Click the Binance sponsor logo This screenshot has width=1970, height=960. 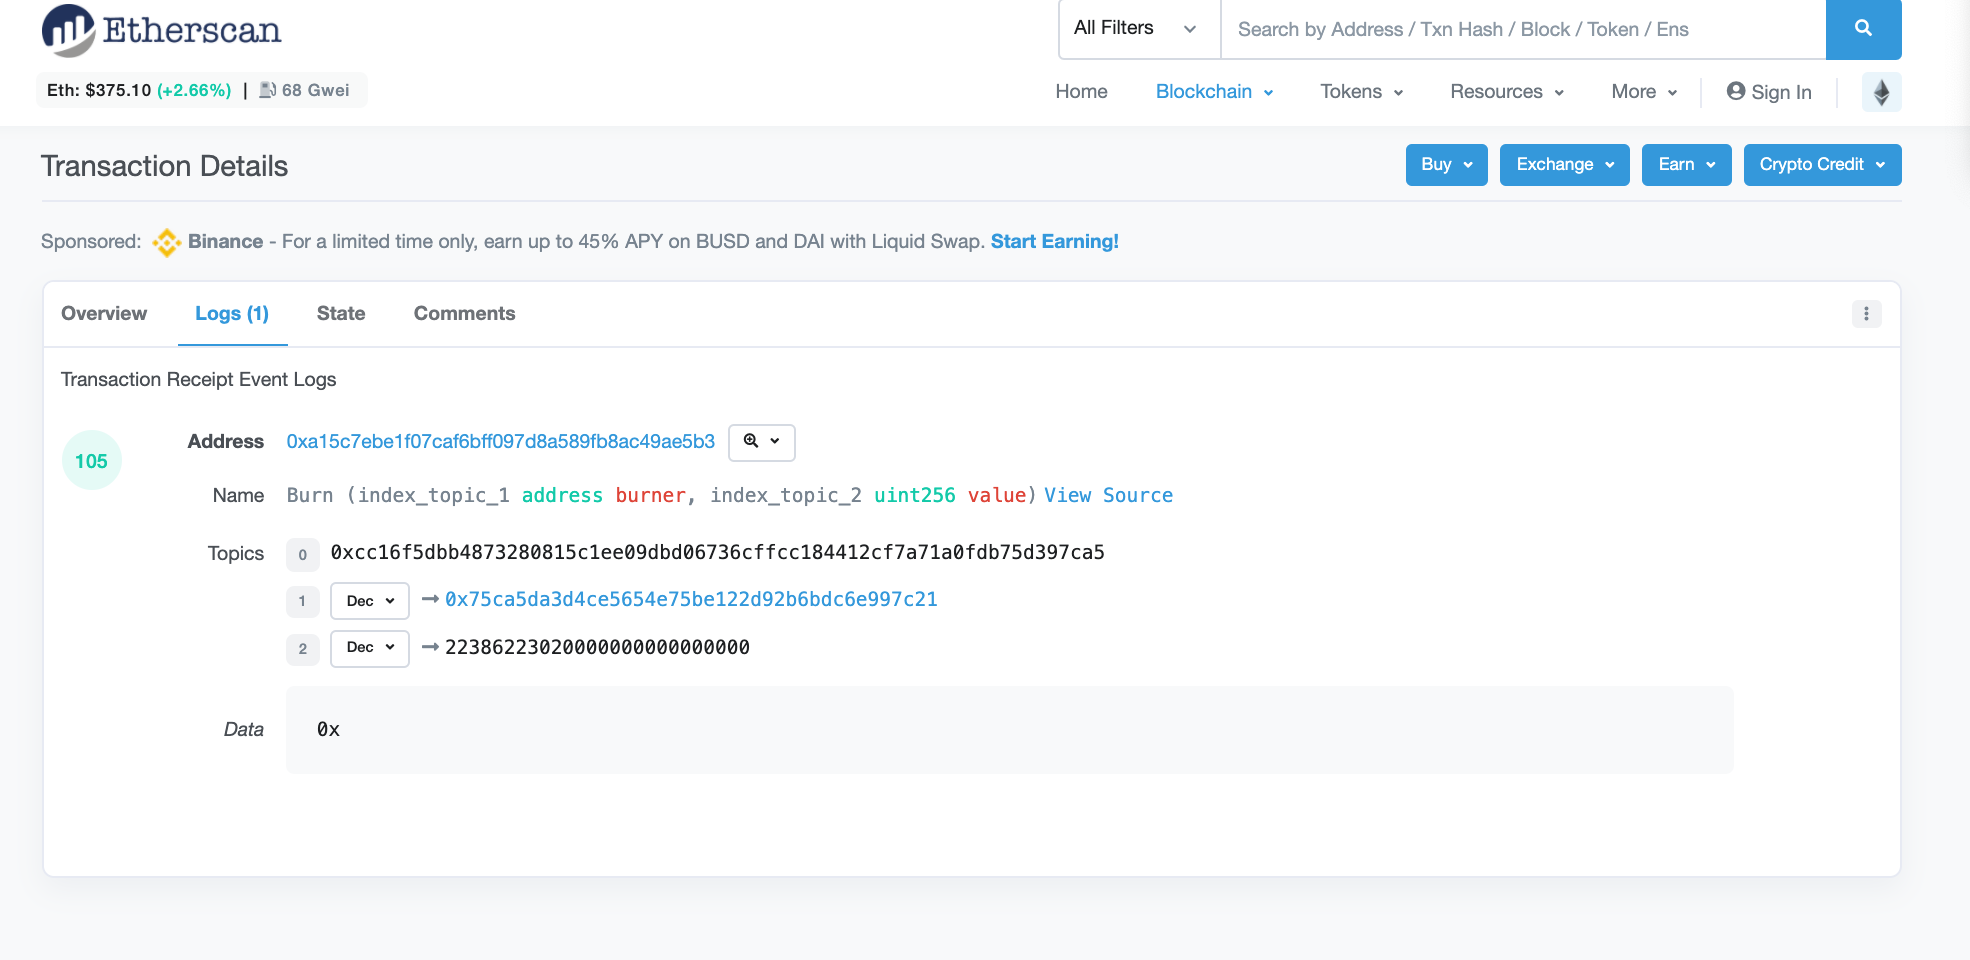(166, 242)
